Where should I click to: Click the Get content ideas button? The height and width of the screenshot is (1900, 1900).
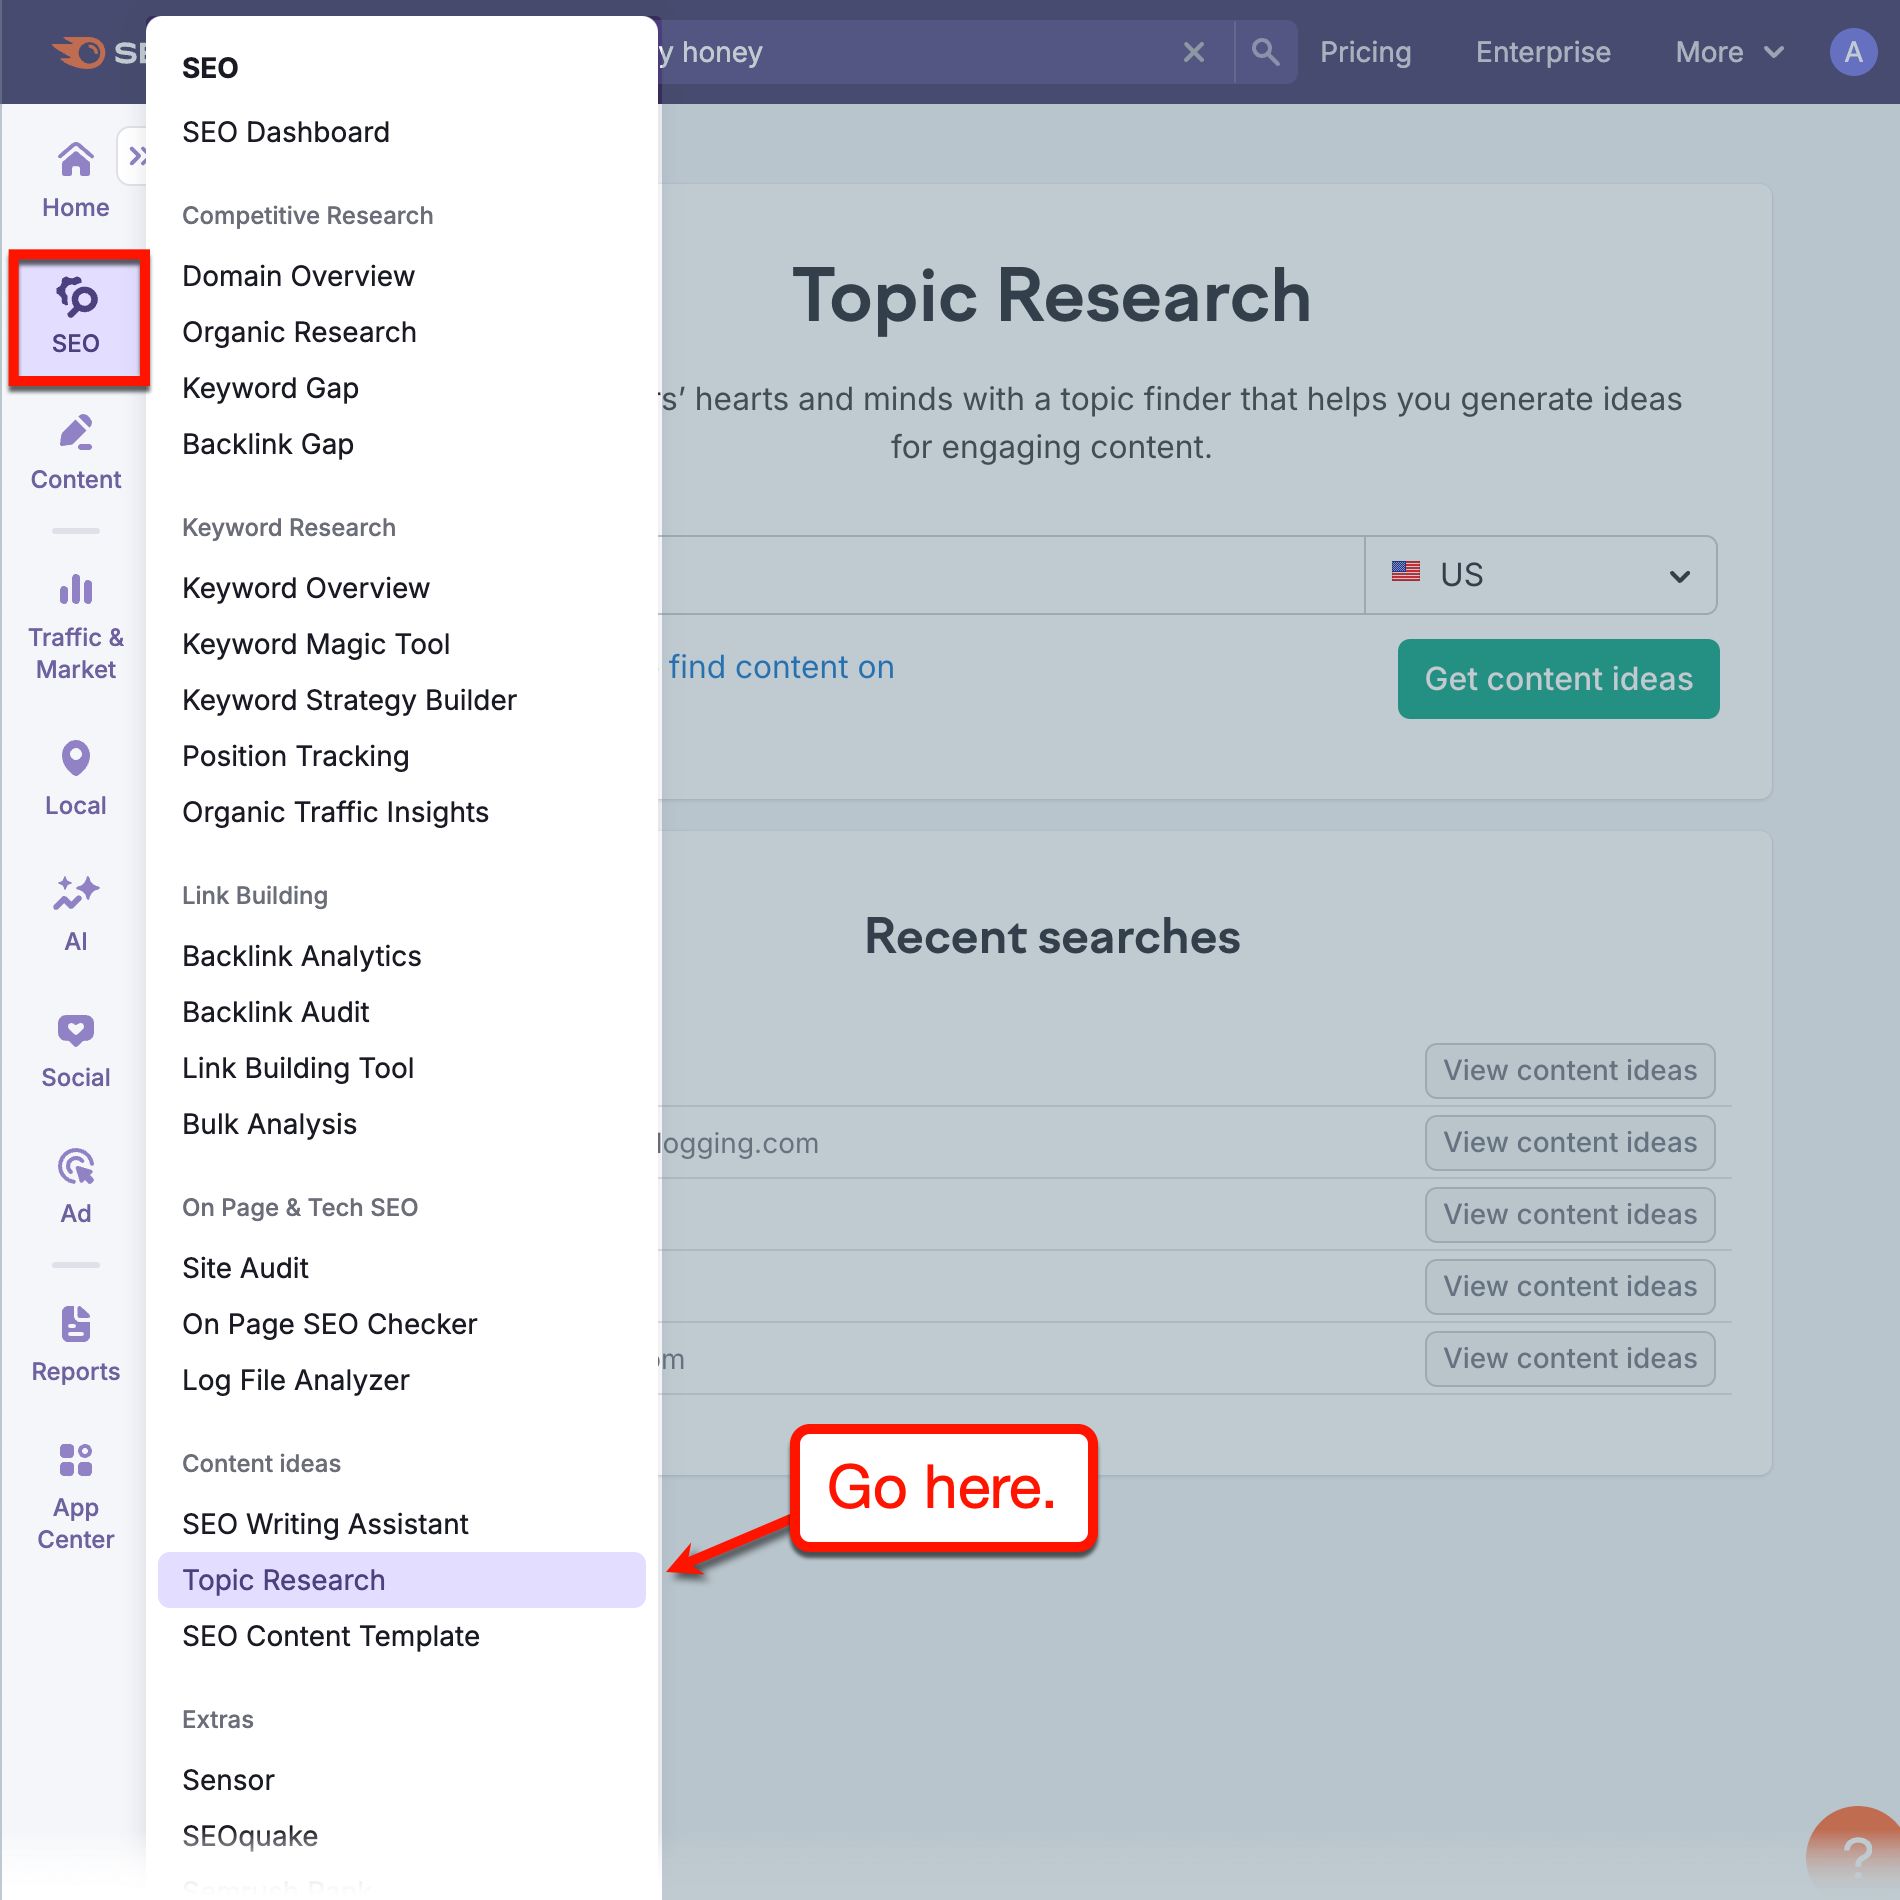pyautogui.click(x=1557, y=679)
